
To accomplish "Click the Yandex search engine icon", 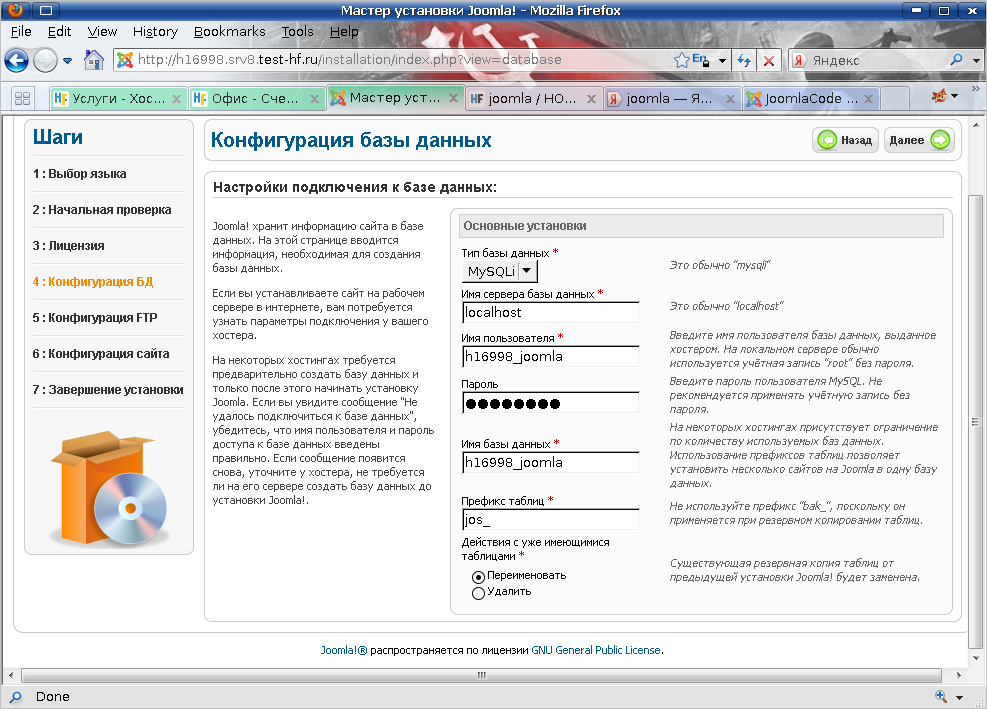I will coord(799,60).
